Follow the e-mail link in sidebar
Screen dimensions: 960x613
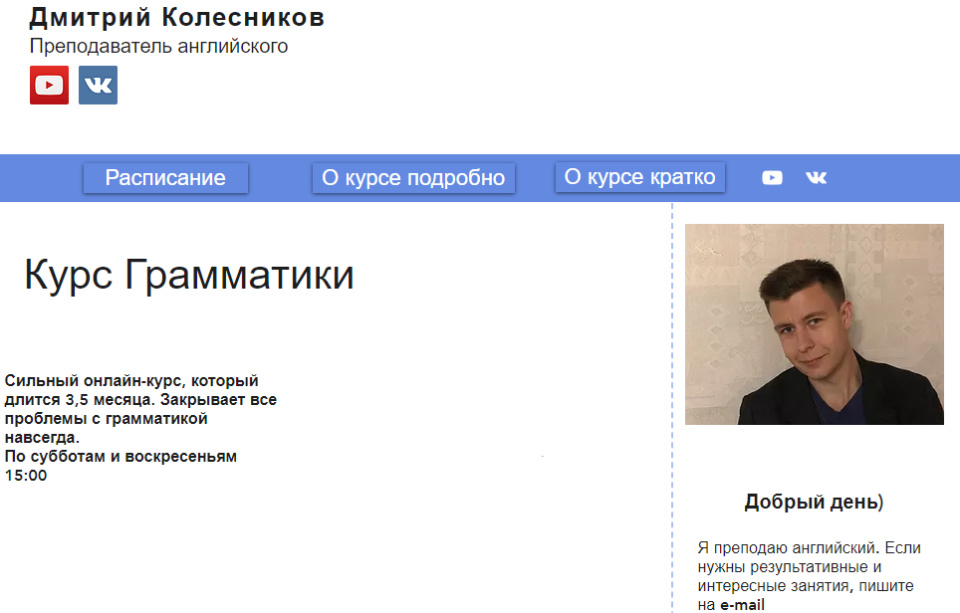coord(742,605)
